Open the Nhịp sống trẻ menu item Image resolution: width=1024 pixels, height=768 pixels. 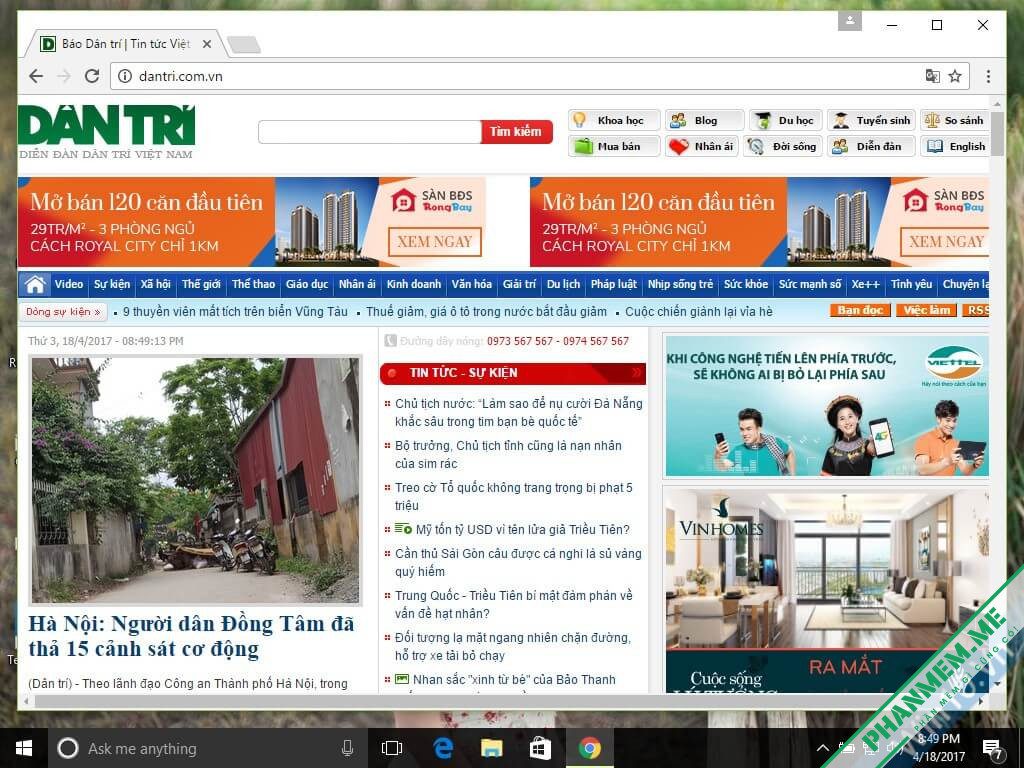pyautogui.click(x=680, y=284)
